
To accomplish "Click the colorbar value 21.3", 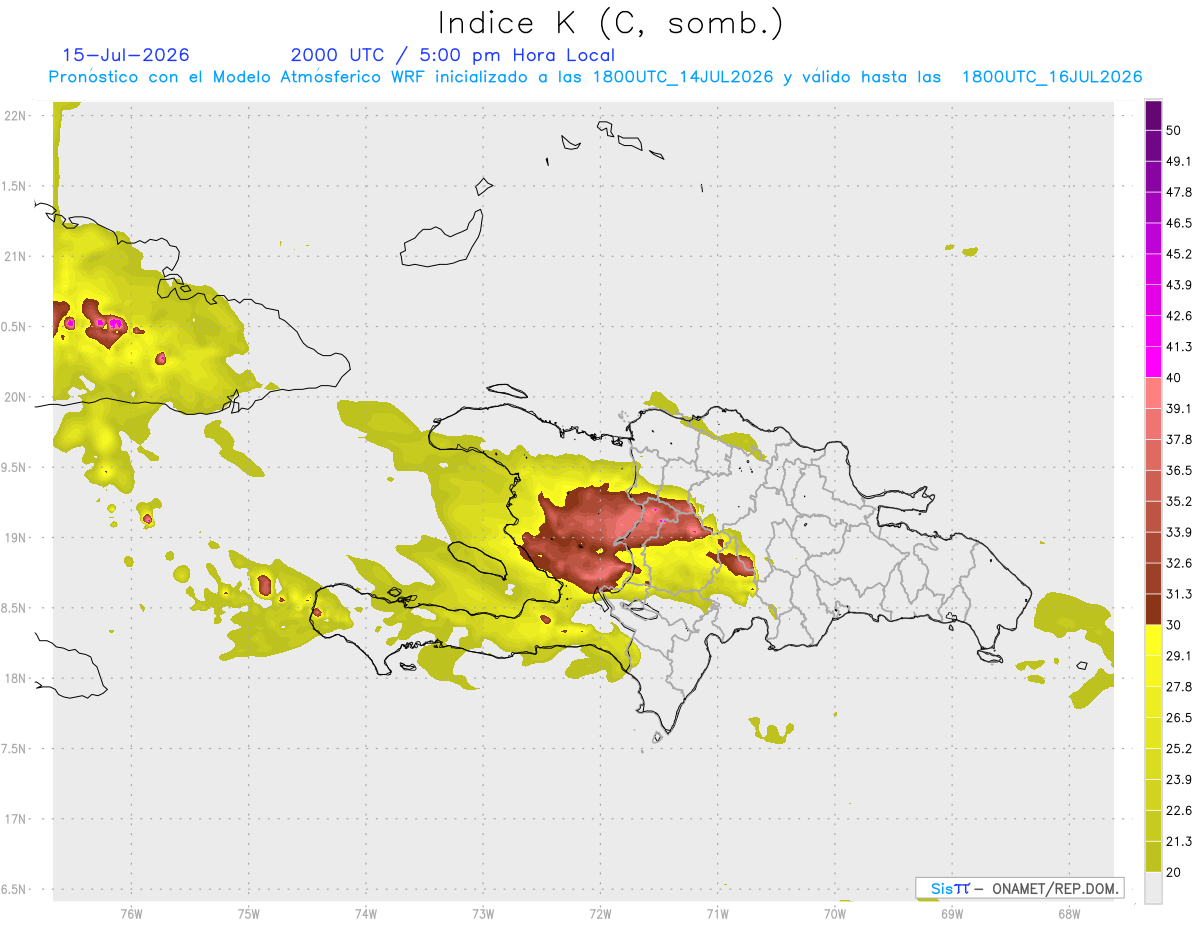I will 1178,841.
